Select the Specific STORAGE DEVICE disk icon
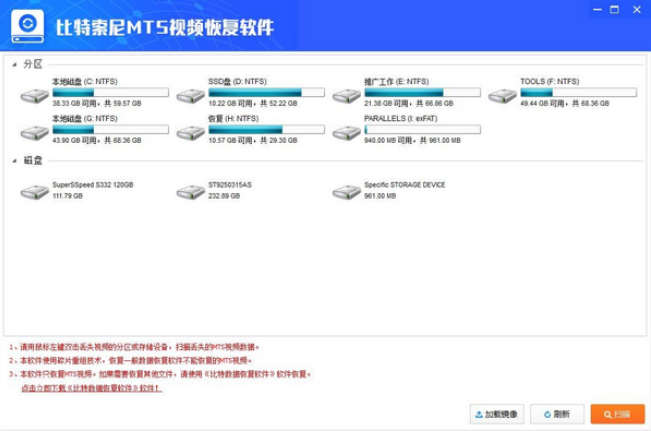Viewport: 651px width, 431px height. point(347,192)
